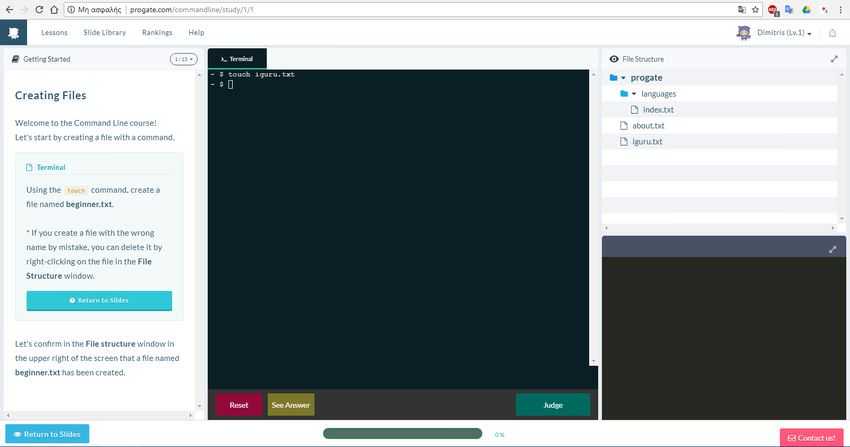The width and height of the screenshot is (850, 447).
Task: Click the Reset button
Action: point(239,405)
